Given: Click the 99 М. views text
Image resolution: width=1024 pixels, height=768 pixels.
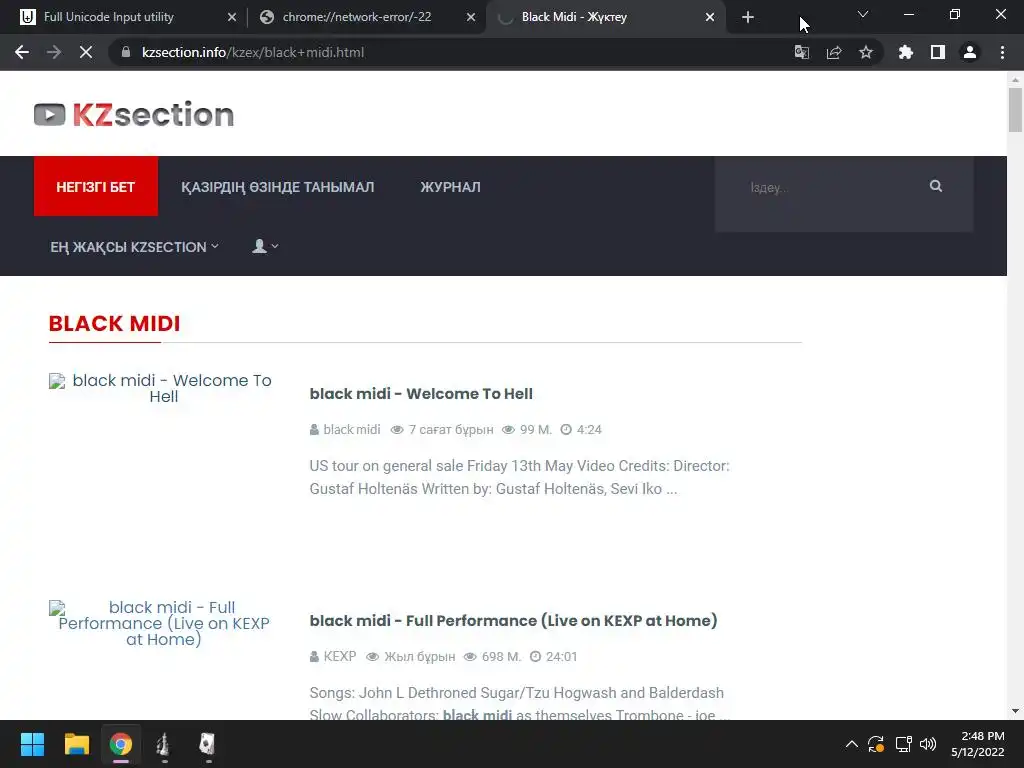Looking at the screenshot, I should click(x=536, y=430).
